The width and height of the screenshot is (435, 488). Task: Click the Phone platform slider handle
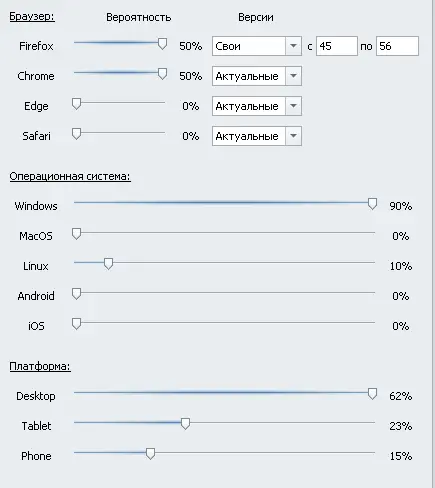pyautogui.click(x=150, y=454)
